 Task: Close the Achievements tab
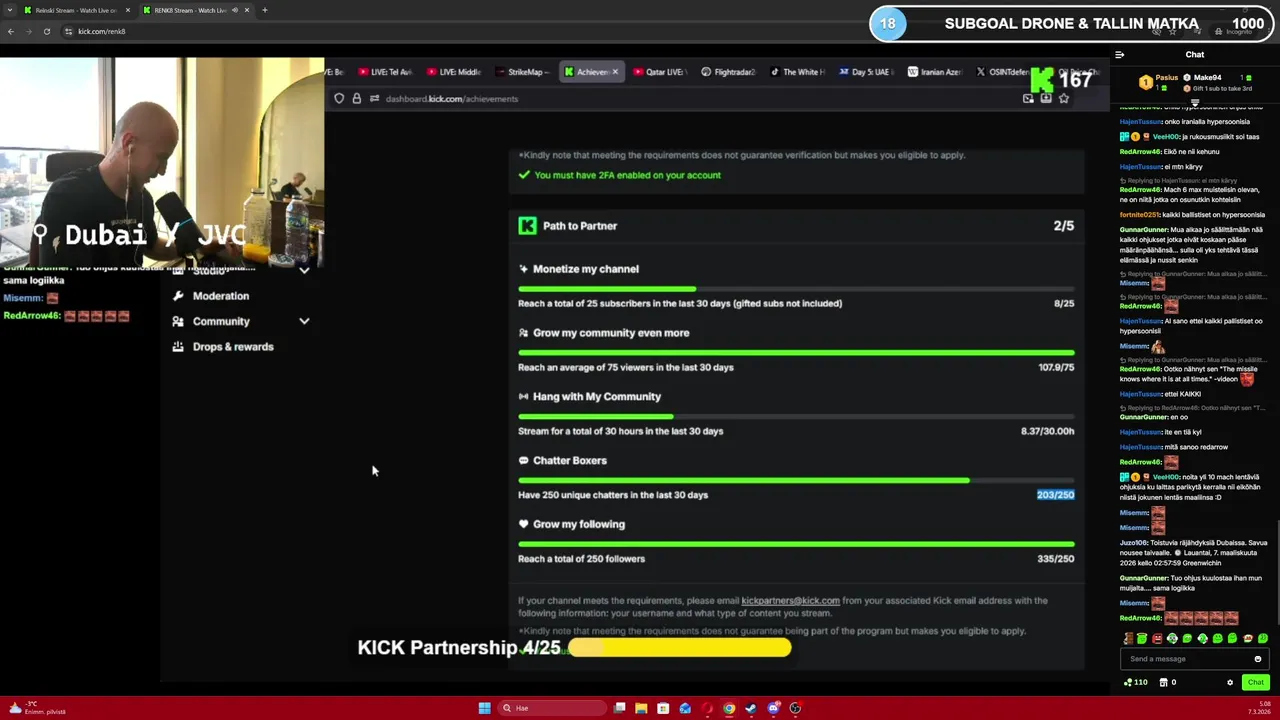pos(615,72)
